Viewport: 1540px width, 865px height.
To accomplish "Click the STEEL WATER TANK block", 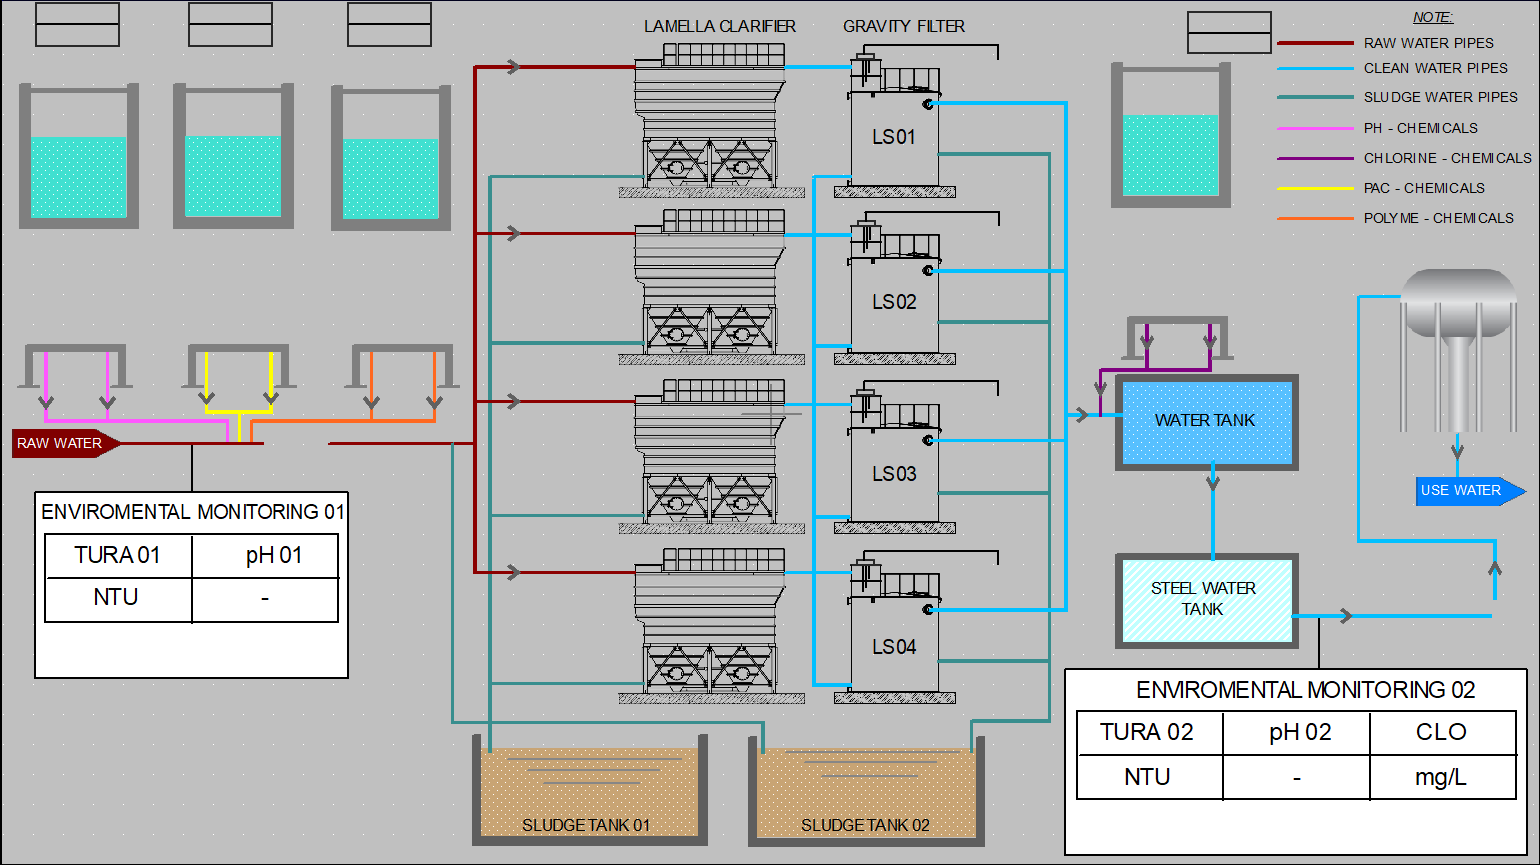I will [1205, 600].
